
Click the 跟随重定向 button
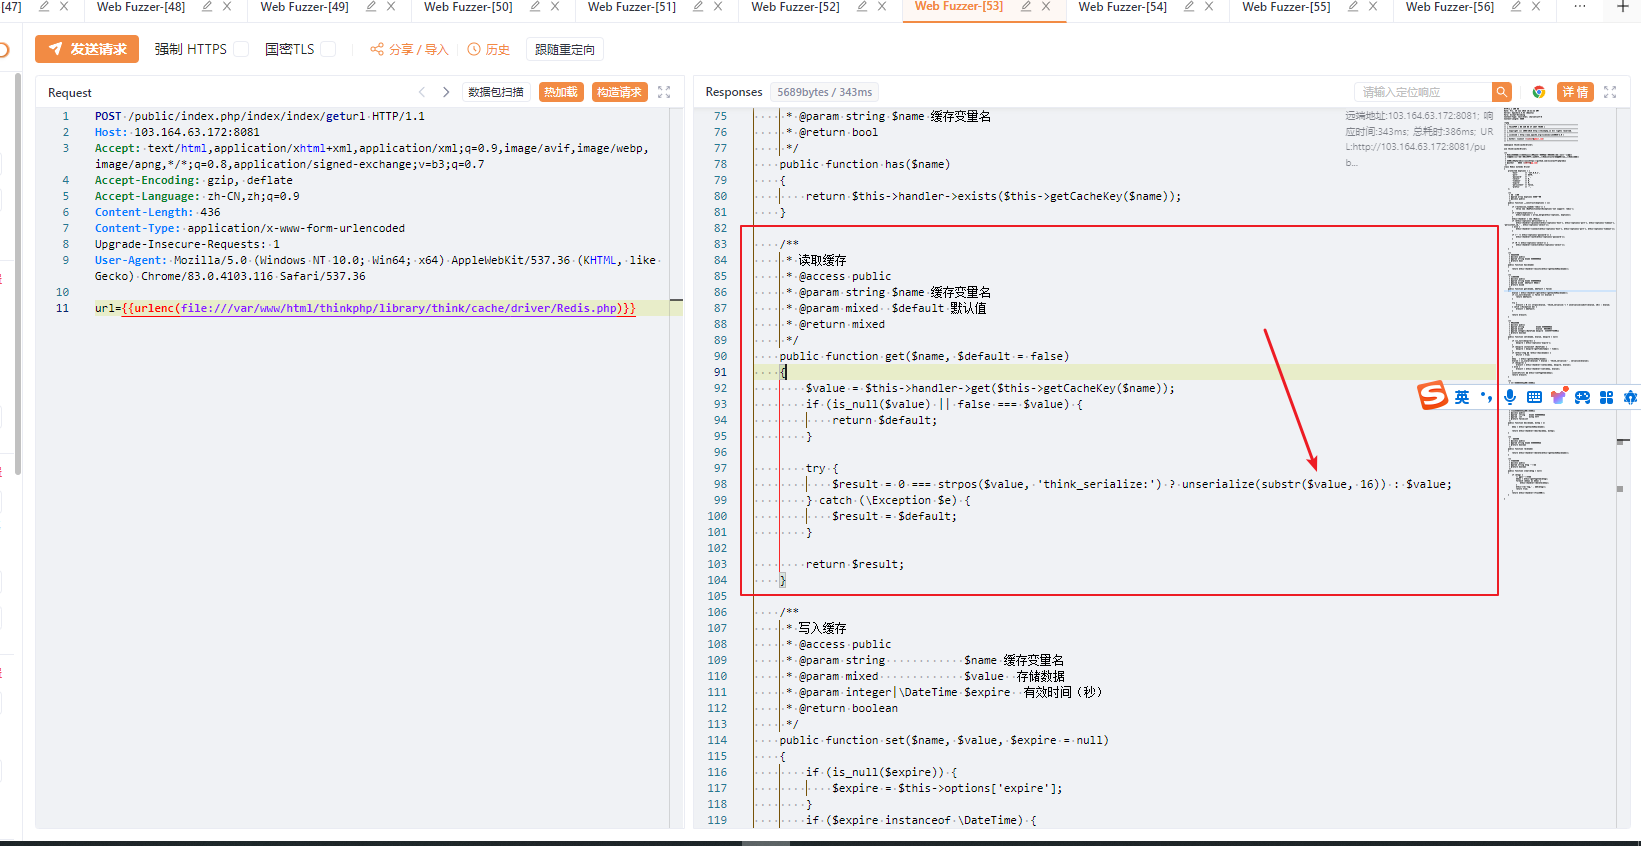[x=565, y=49]
